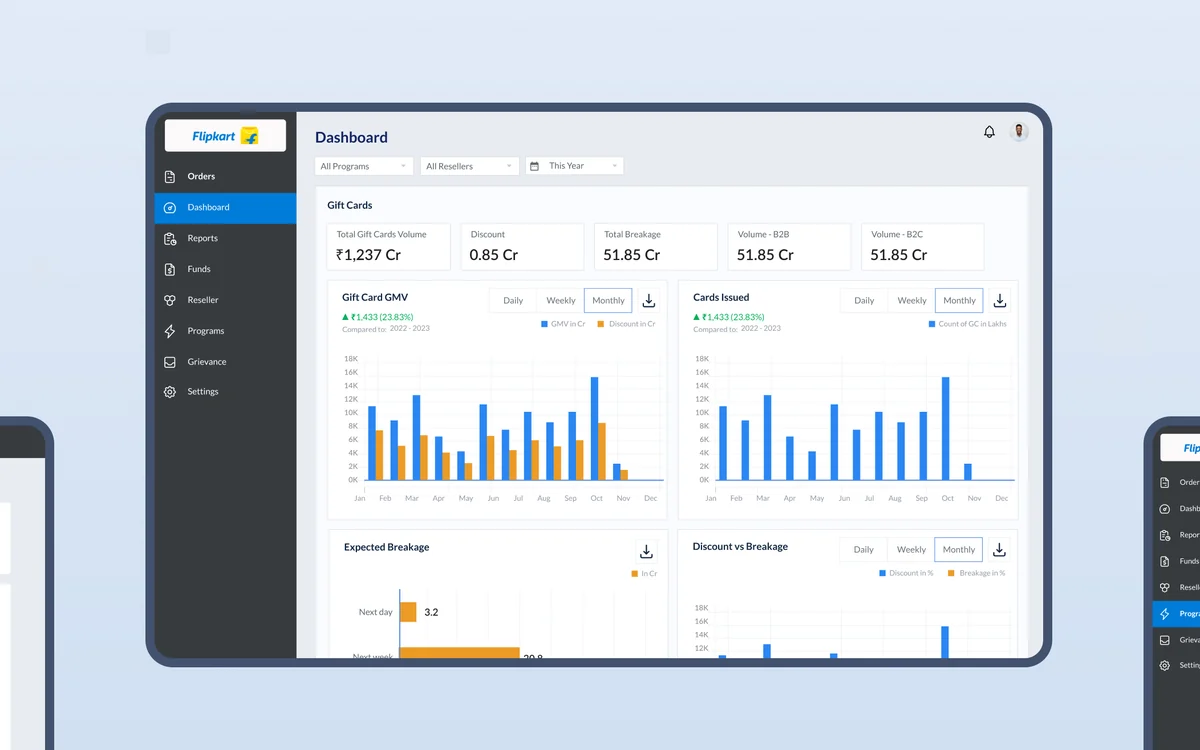Click the Expected Breakage chart title
1200x750 pixels.
click(386, 547)
